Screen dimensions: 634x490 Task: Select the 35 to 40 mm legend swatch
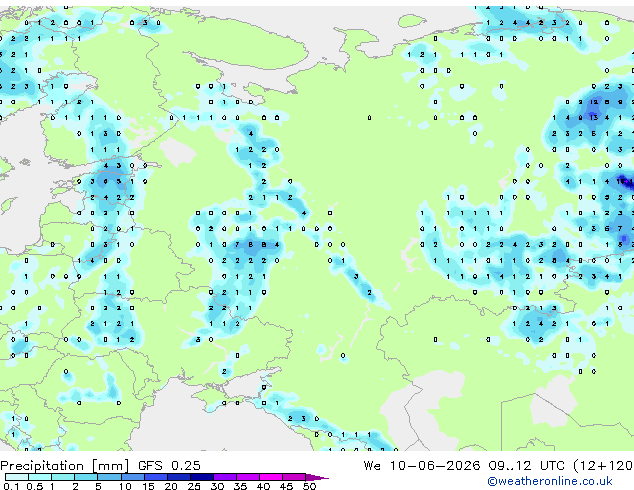pyautogui.click(x=248, y=477)
